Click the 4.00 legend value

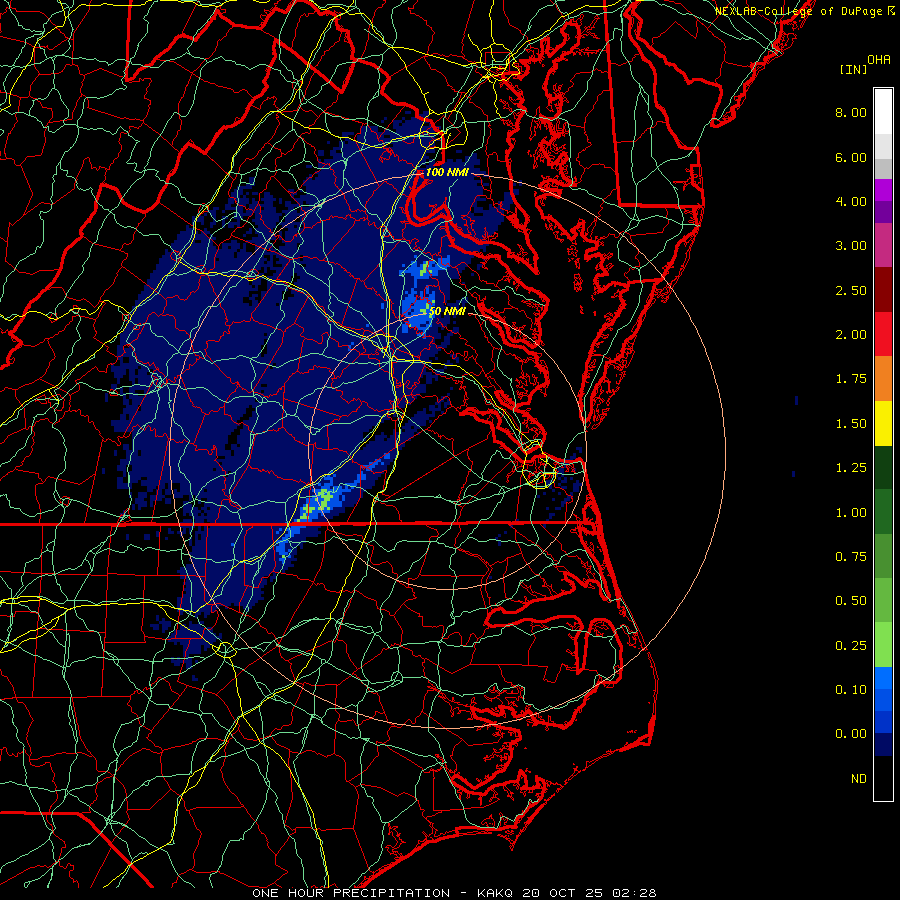[x=851, y=201]
